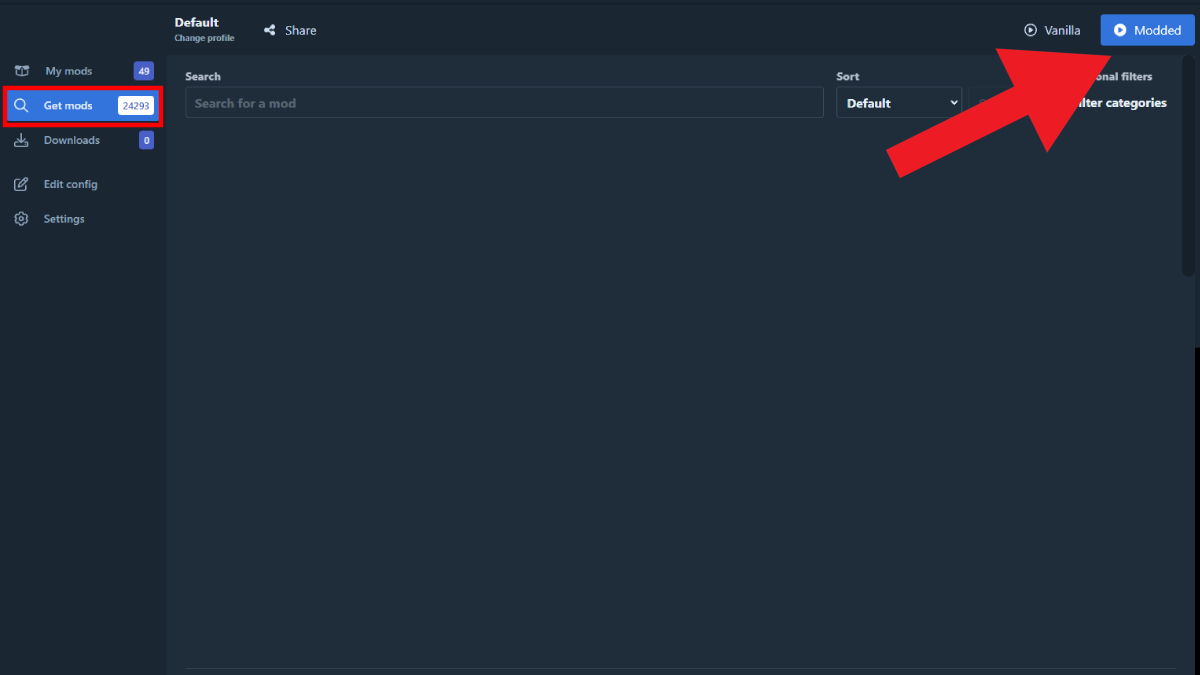Click the Change profile link
Screen dimensions: 1200x675
tap(204, 38)
